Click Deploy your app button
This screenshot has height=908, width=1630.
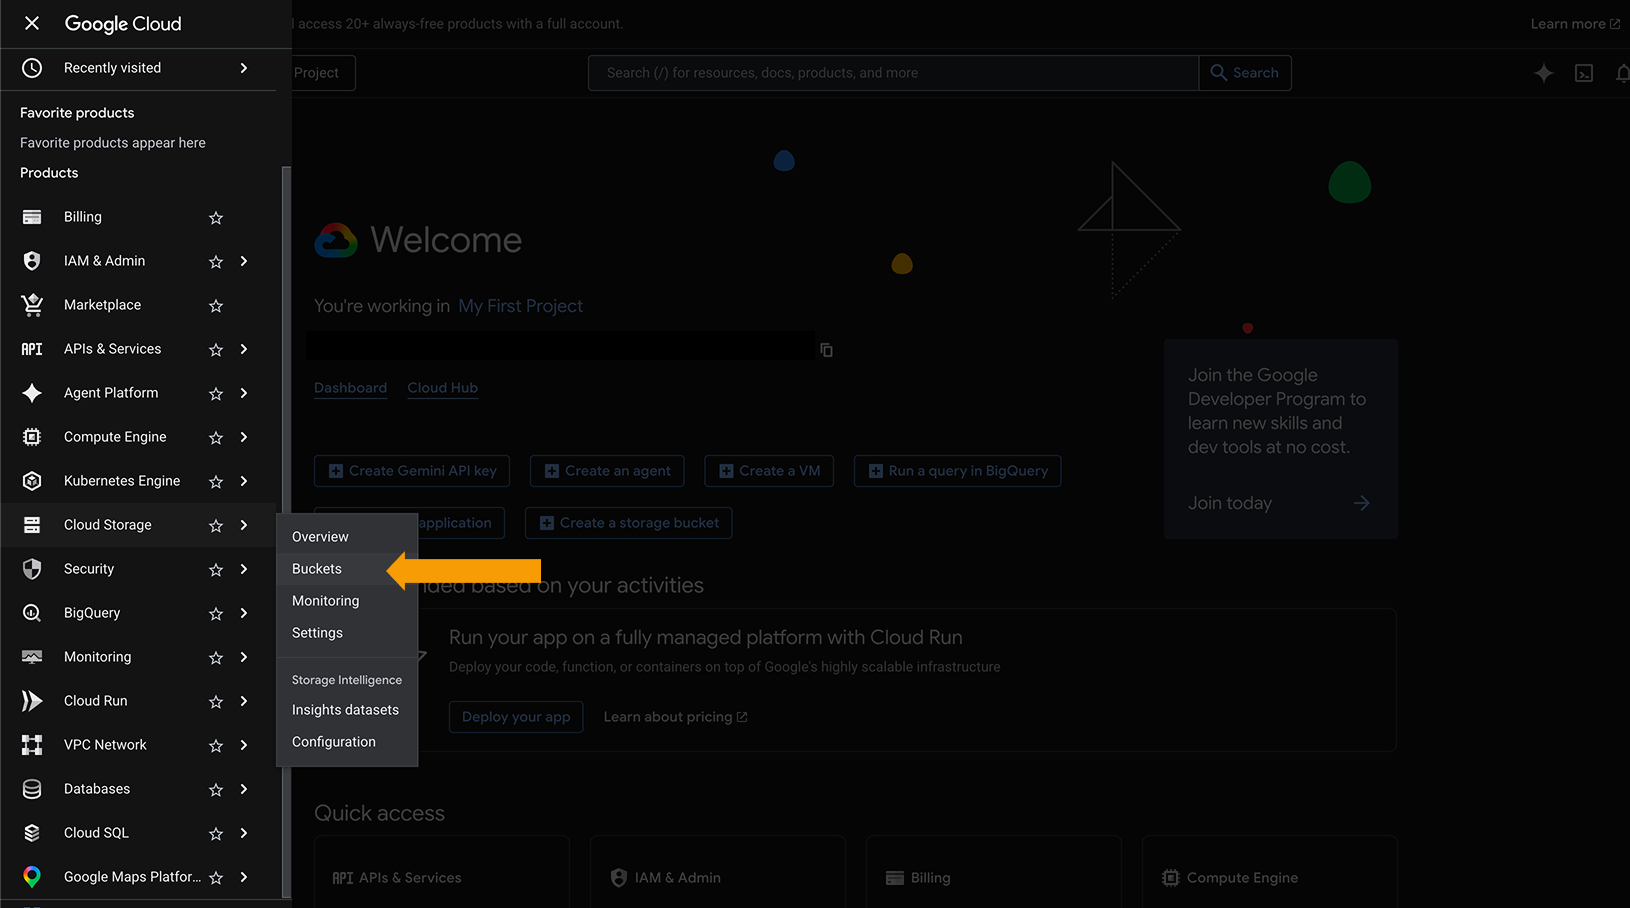click(x=516, y=717)
